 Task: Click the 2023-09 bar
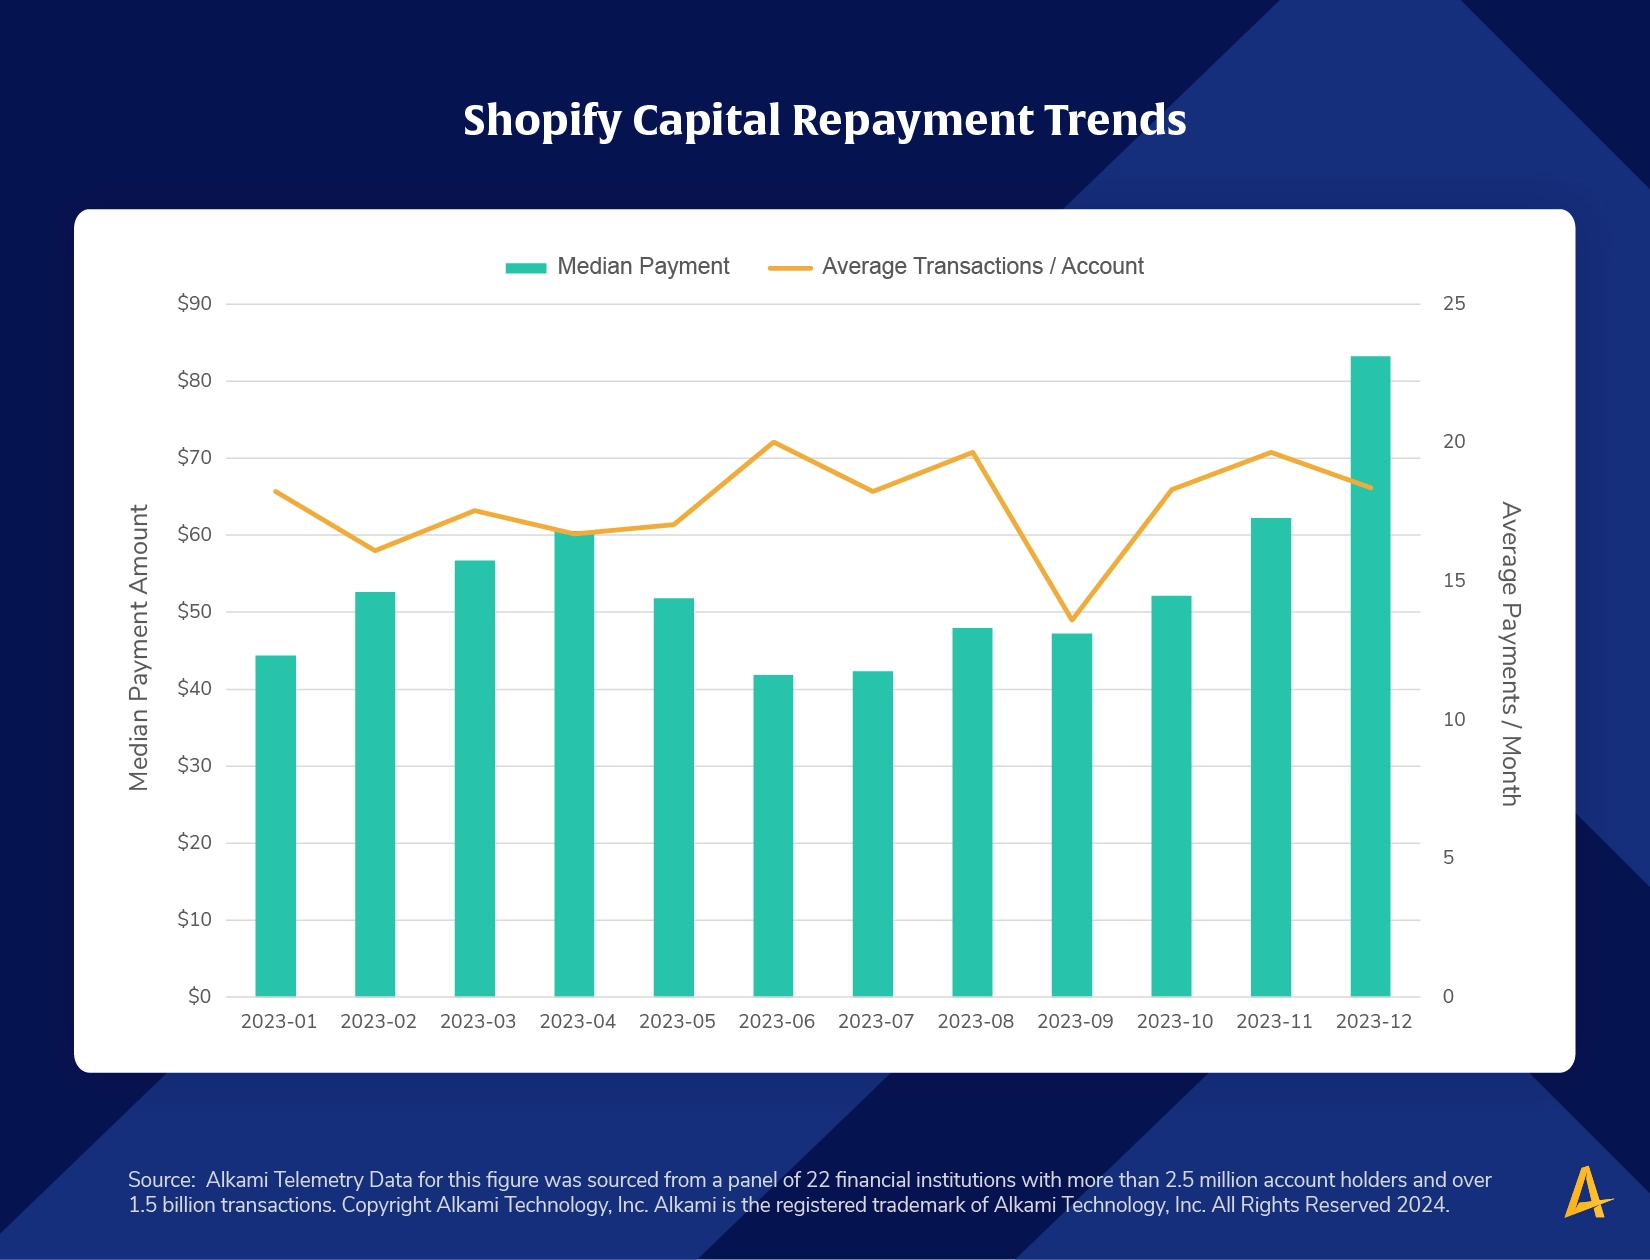(x=1072, y=815)
